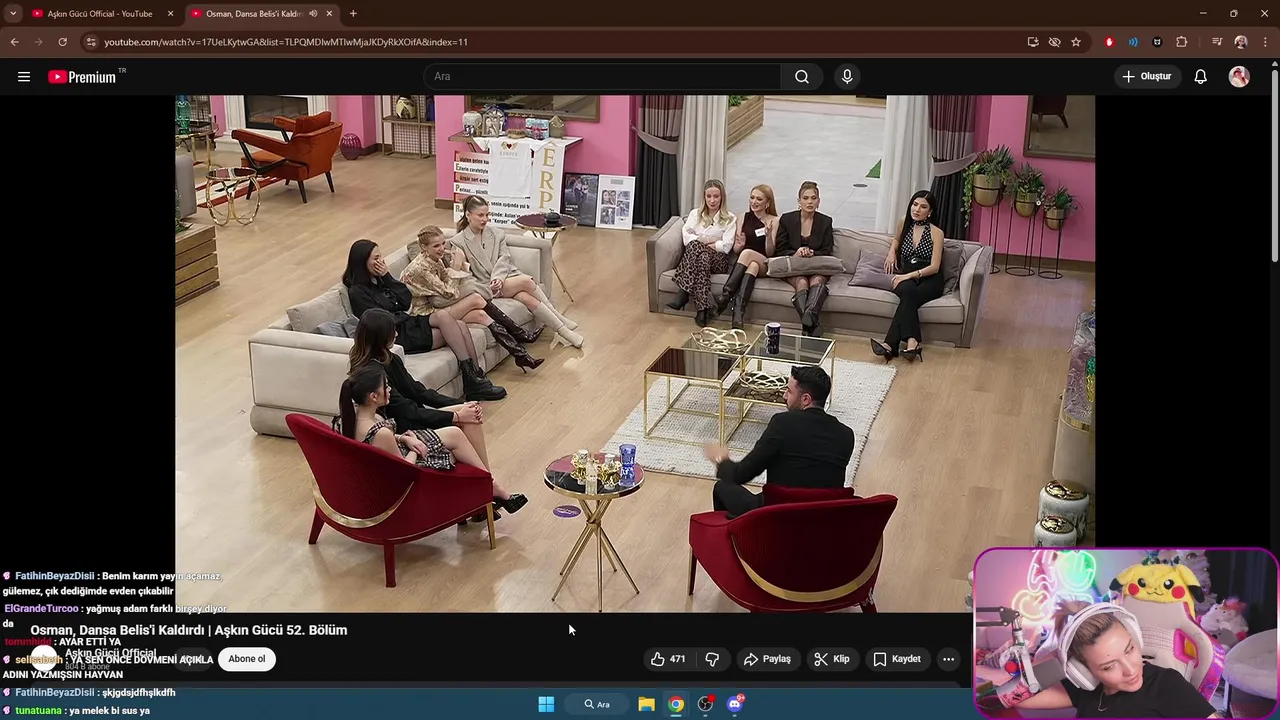Open File Explorer from the taskbar
Image resolution: width=1280 pixels, height=720 pixels.
[647, 704]
